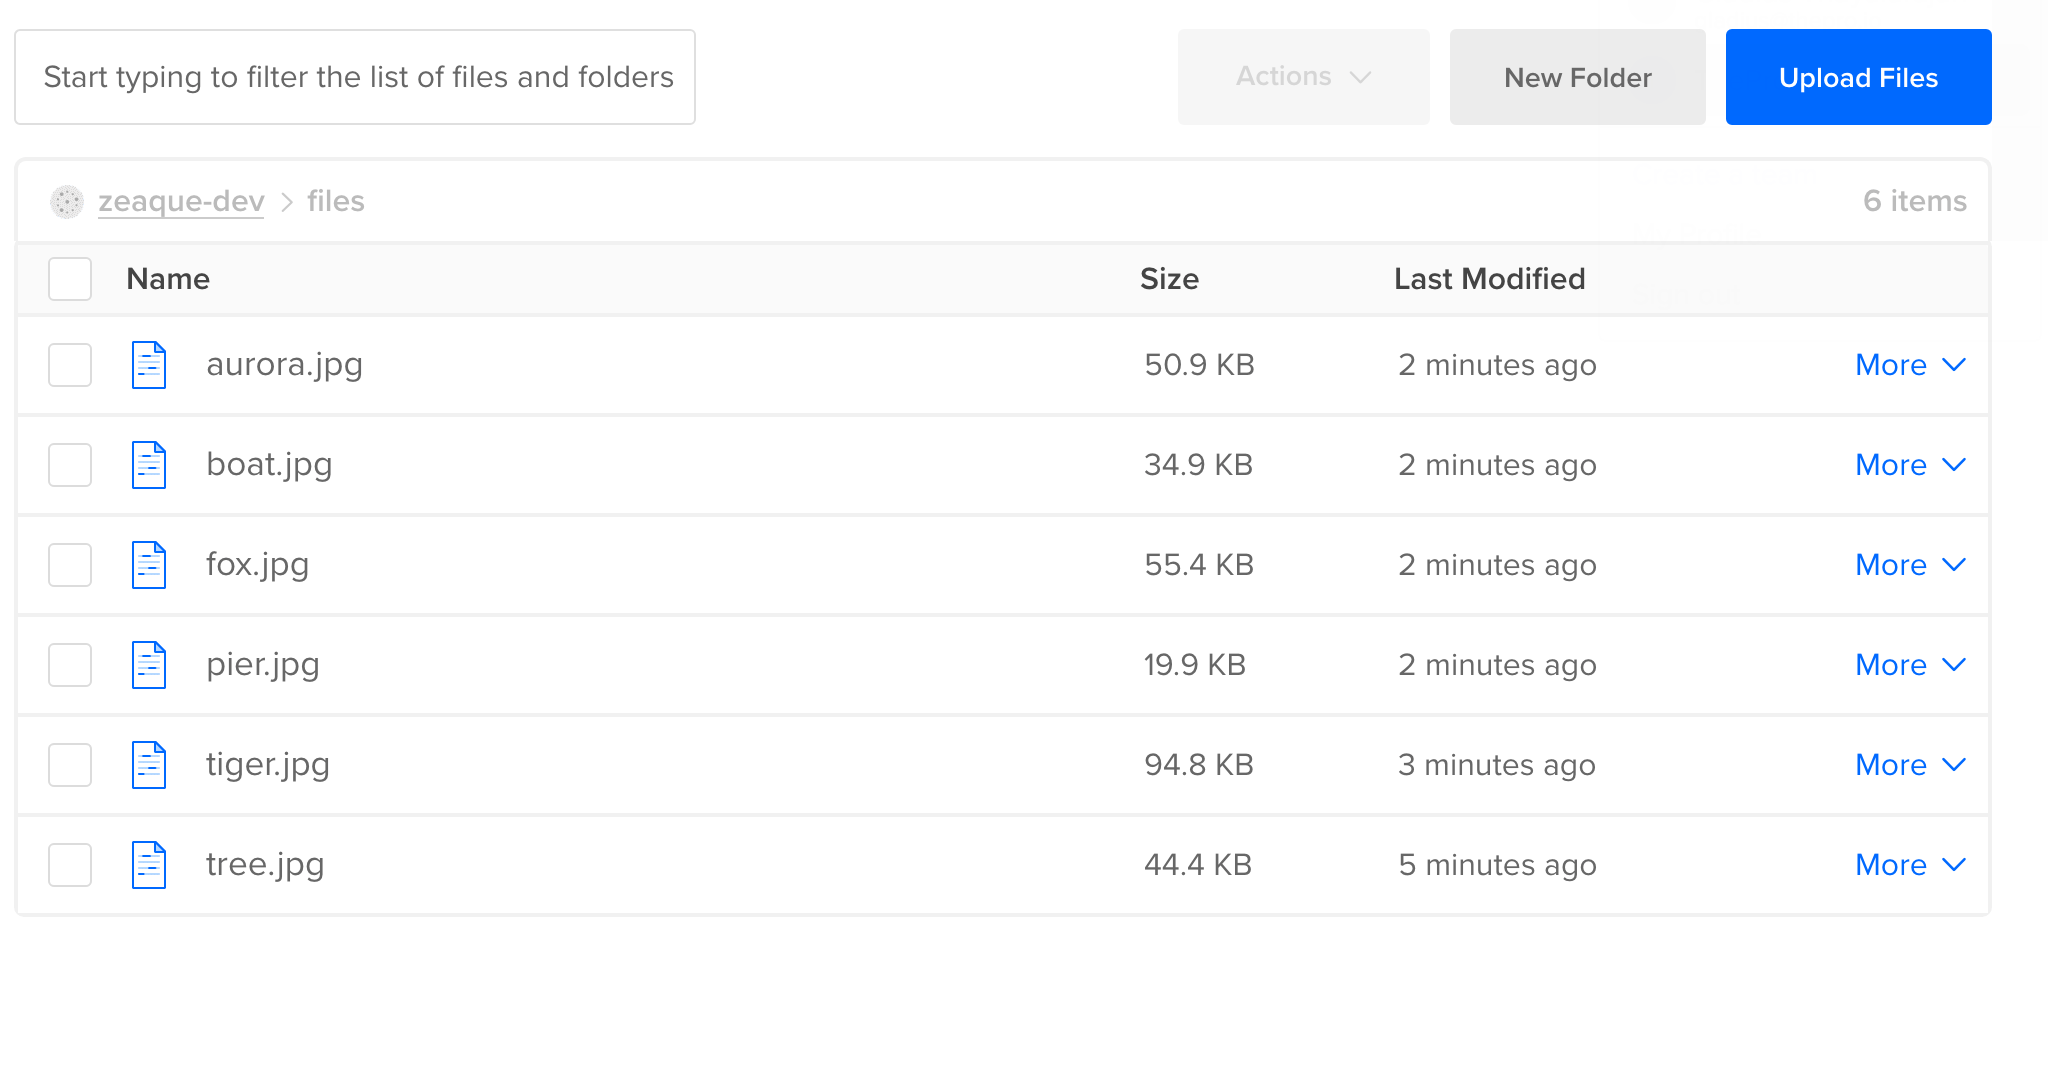This screenshot has width=2048, height=1074.
Task: Tick the checkbox next to tiger.jpg
Action: (x=69, y=764)
